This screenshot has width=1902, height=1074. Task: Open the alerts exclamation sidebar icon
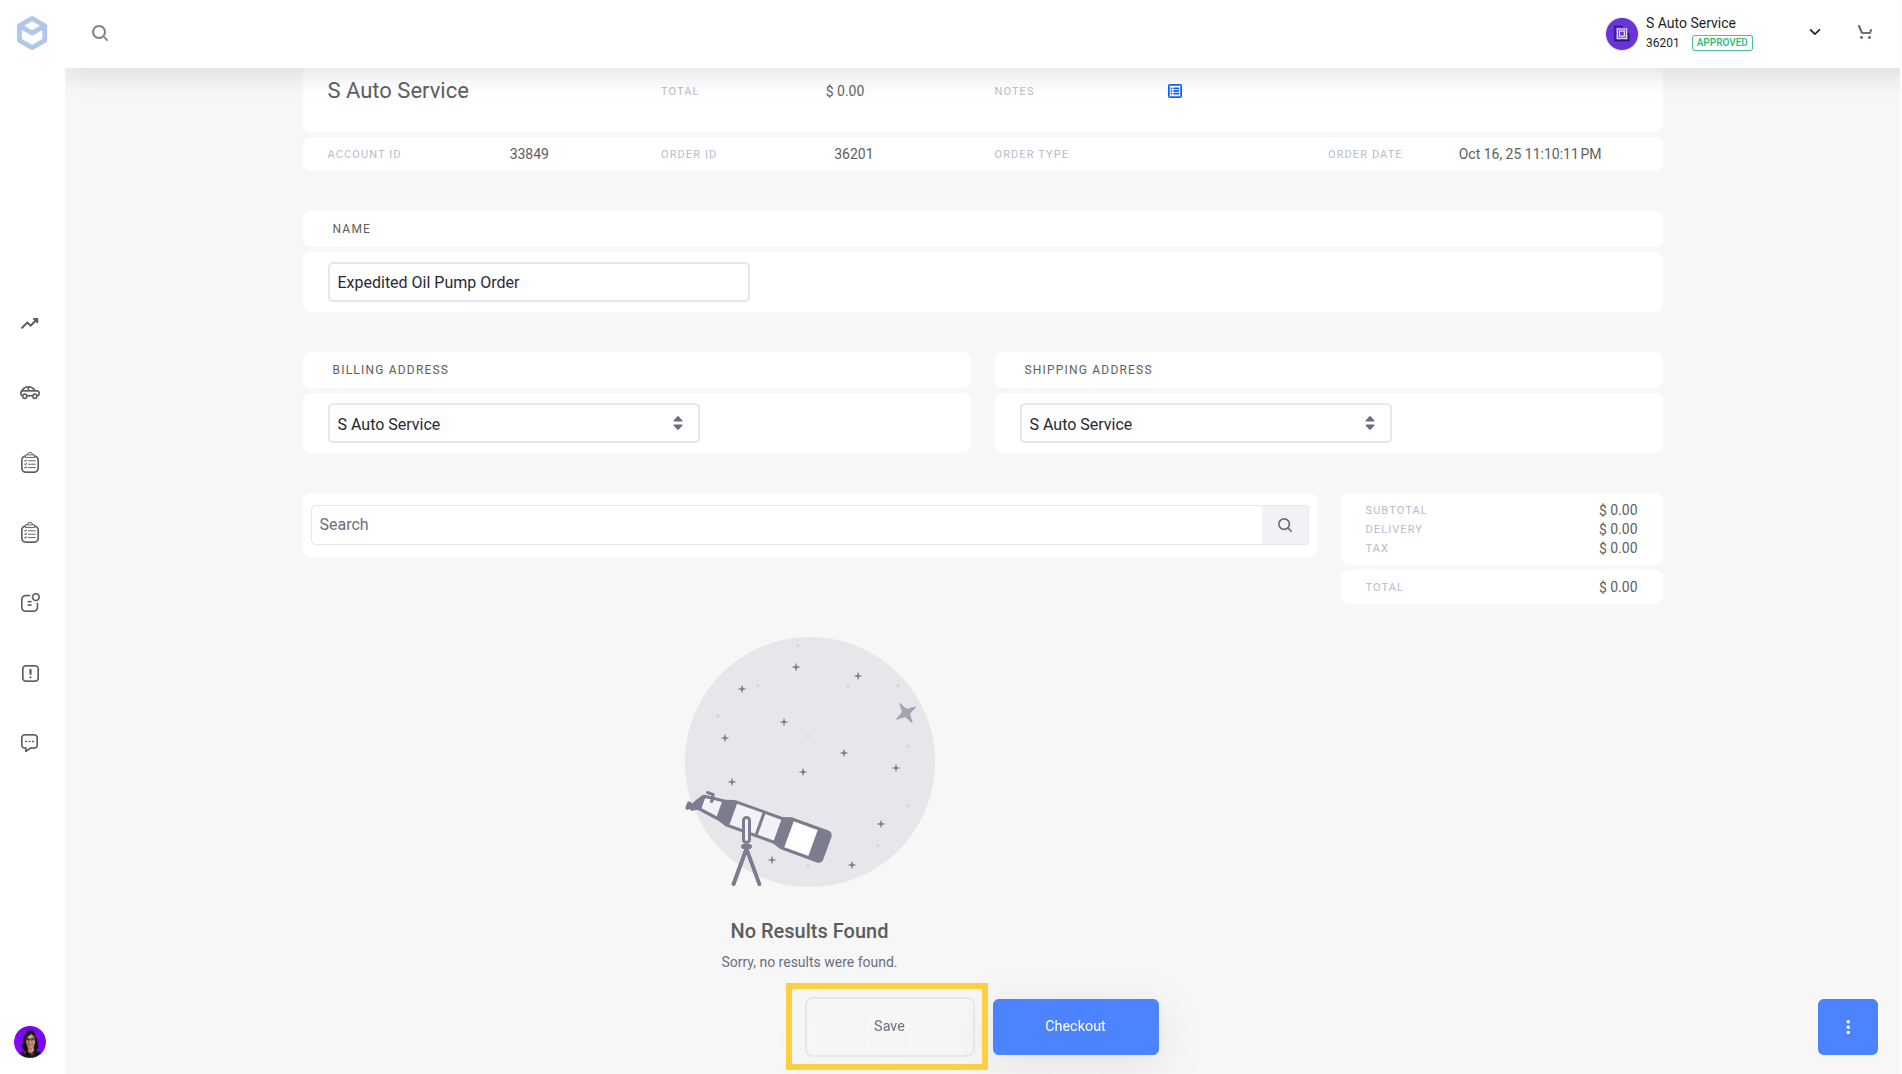(x=29, y=672)
